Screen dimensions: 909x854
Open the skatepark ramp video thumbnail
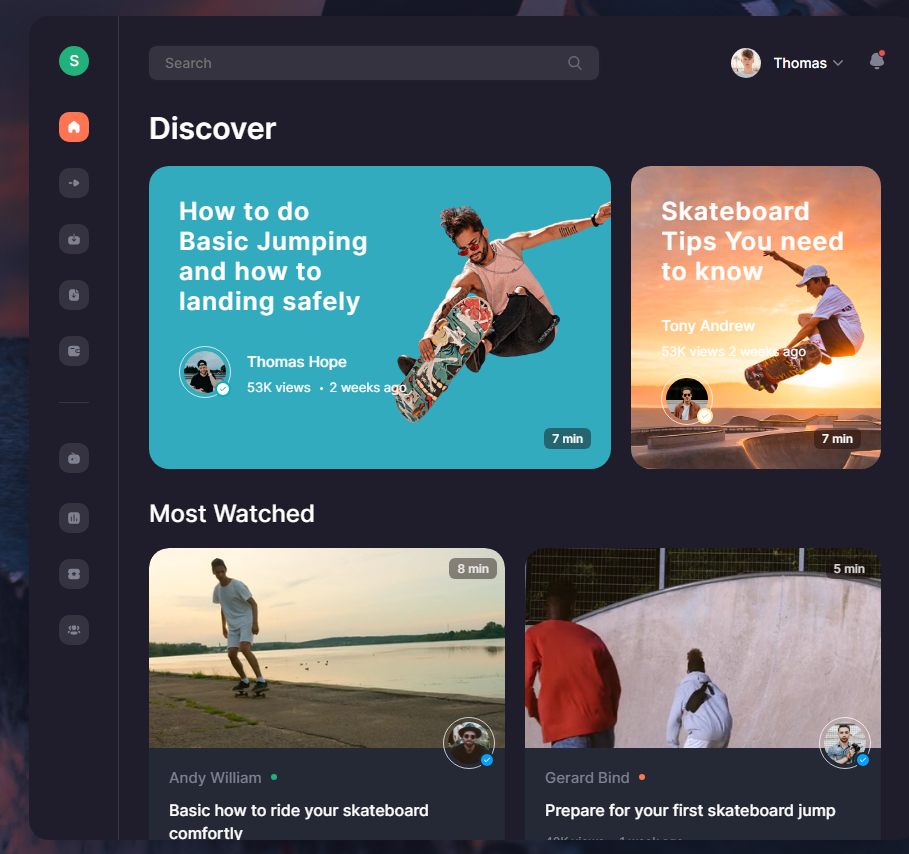703,648
